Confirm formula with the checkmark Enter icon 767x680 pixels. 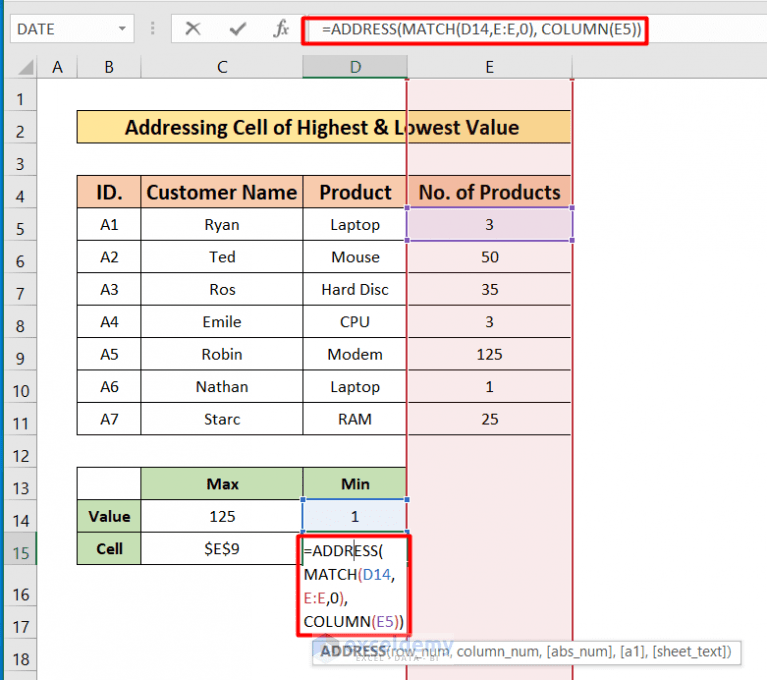click(238, 29)
